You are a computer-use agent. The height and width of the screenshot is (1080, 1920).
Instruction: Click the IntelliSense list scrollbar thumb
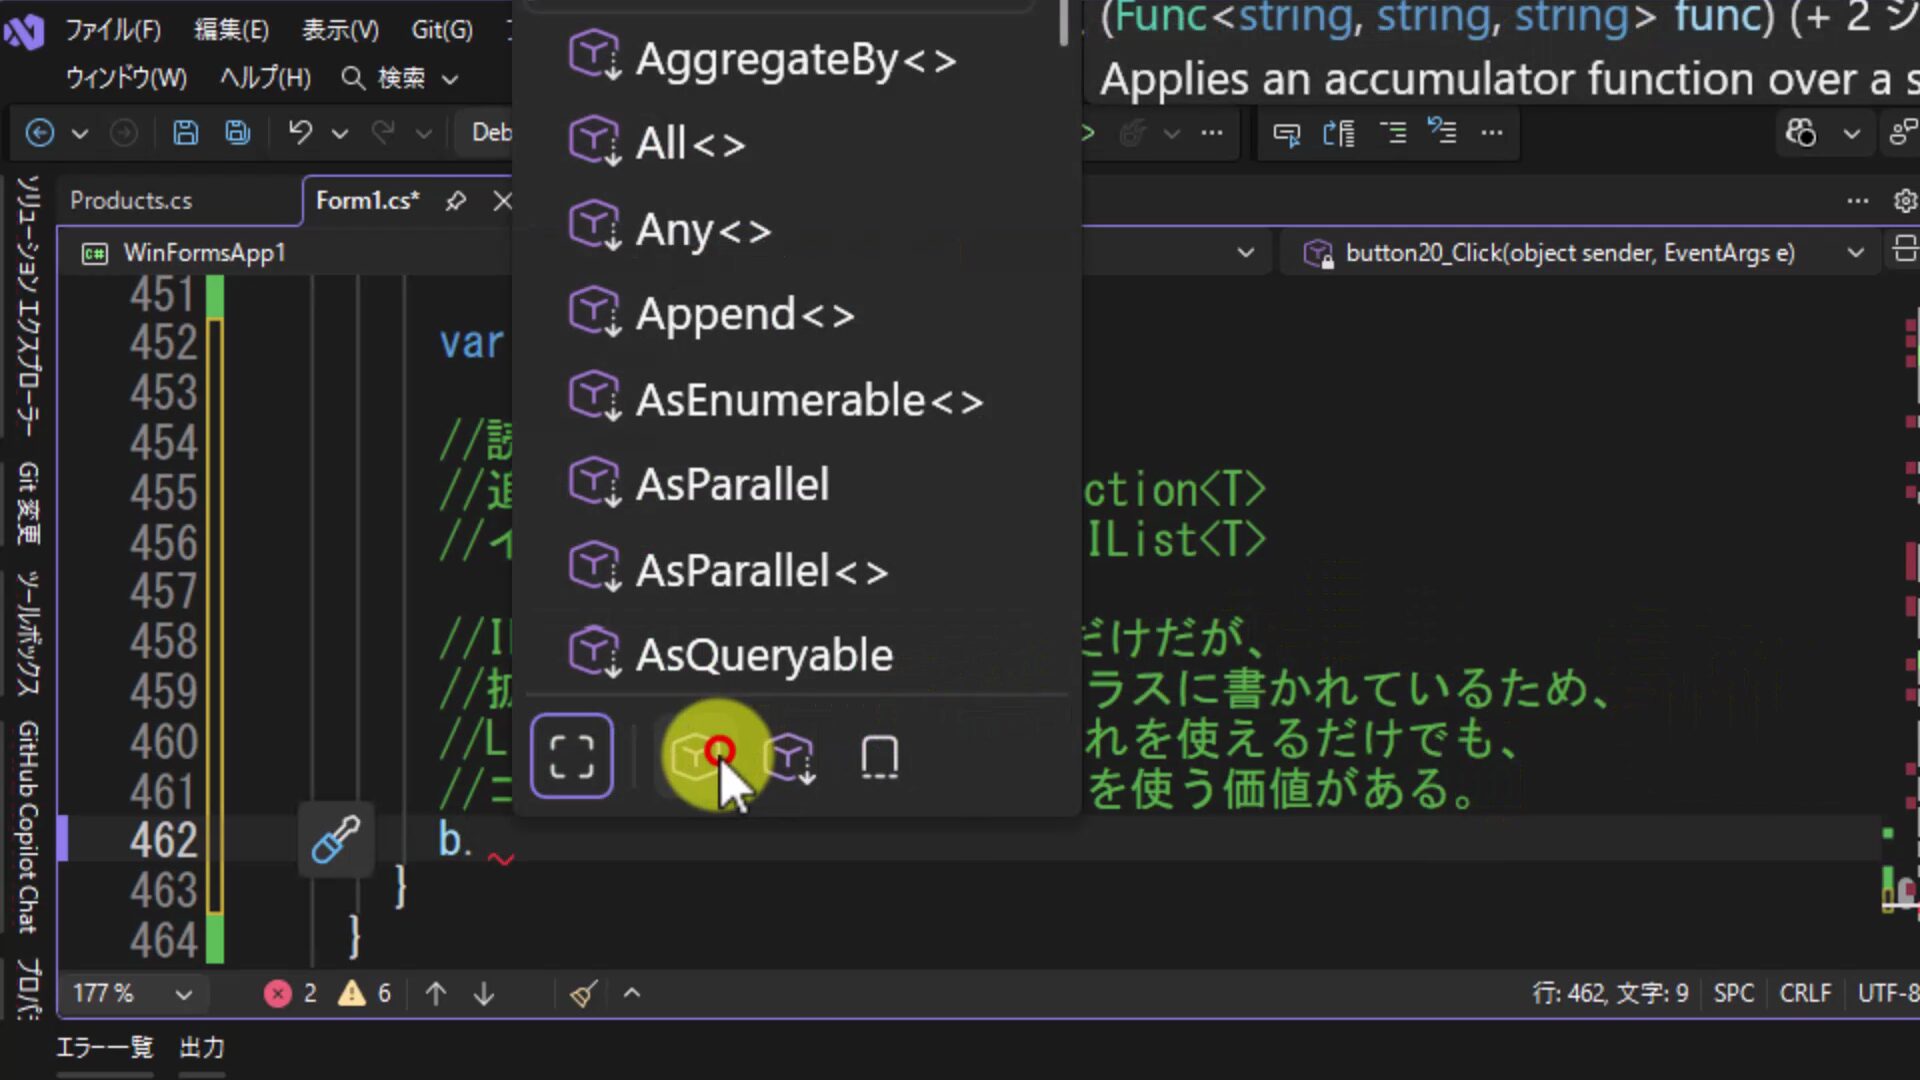[1065, 22]
